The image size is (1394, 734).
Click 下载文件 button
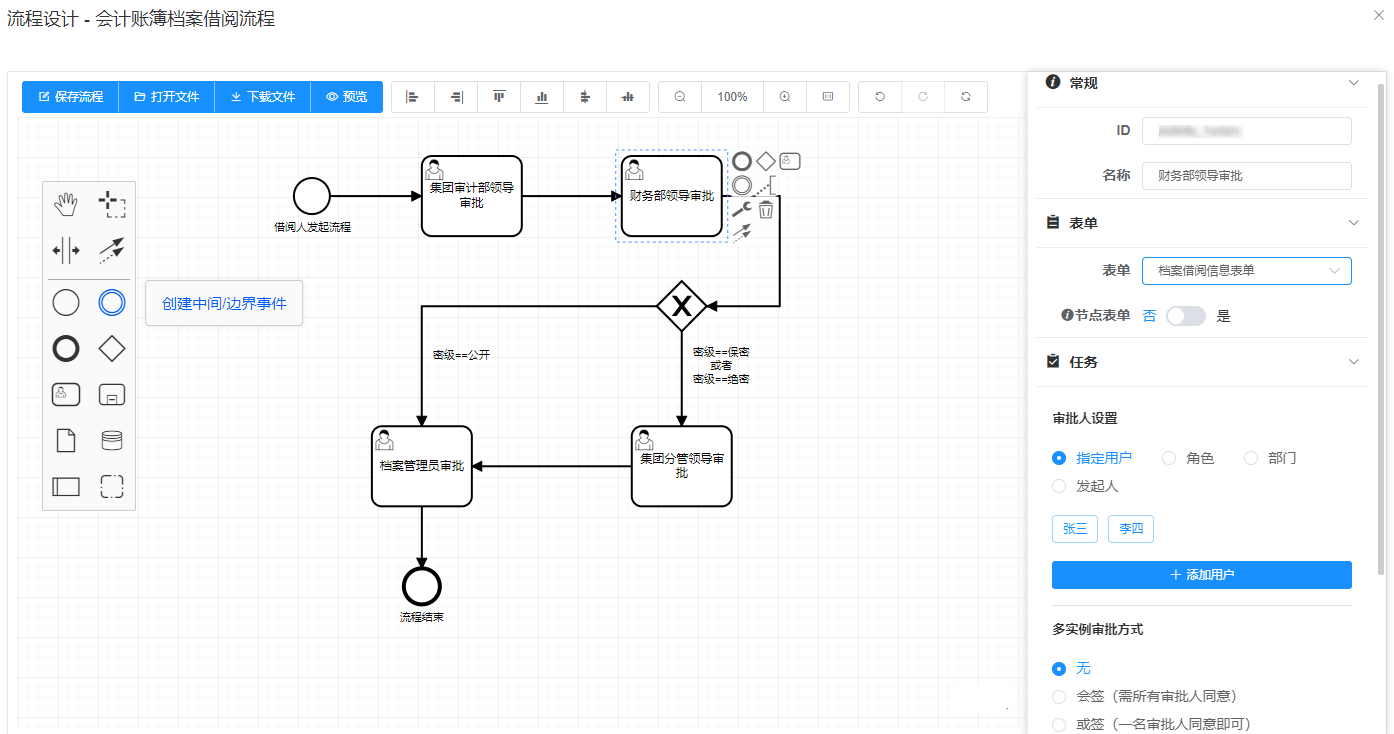[x=263, y=97]
